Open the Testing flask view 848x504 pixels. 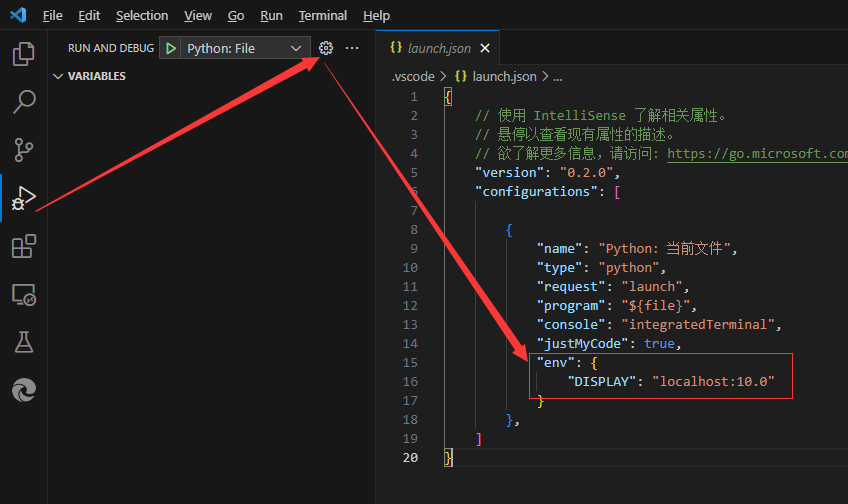point(23,342)
